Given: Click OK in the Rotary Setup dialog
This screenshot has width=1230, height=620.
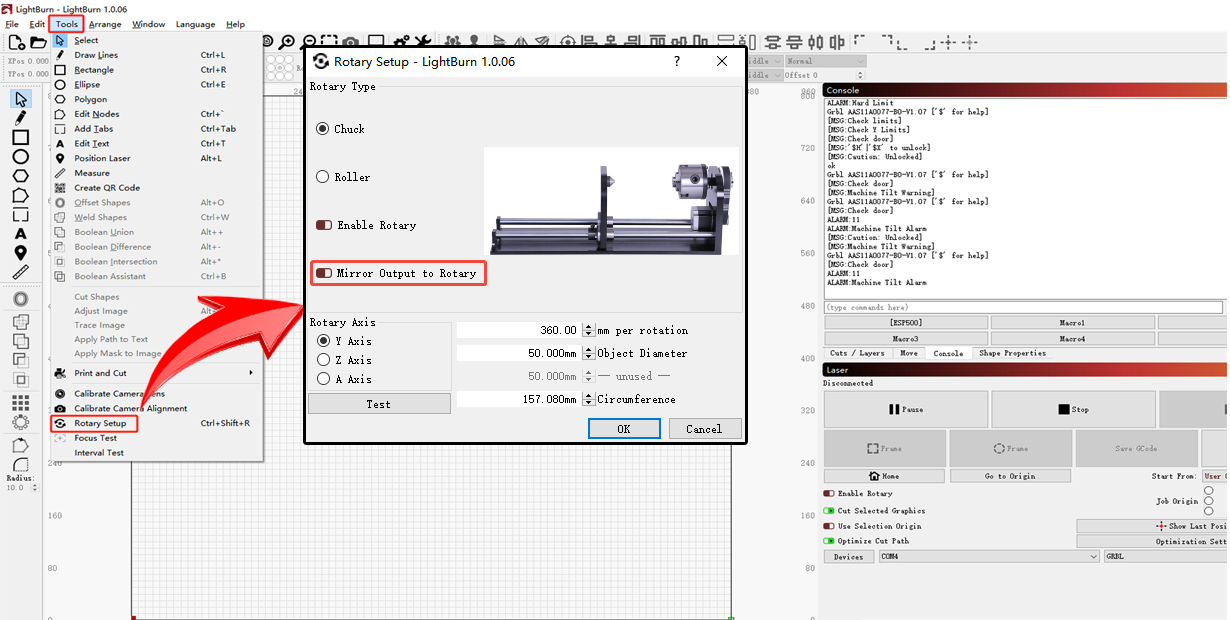Looking at the screenshot, I should 624,429.
